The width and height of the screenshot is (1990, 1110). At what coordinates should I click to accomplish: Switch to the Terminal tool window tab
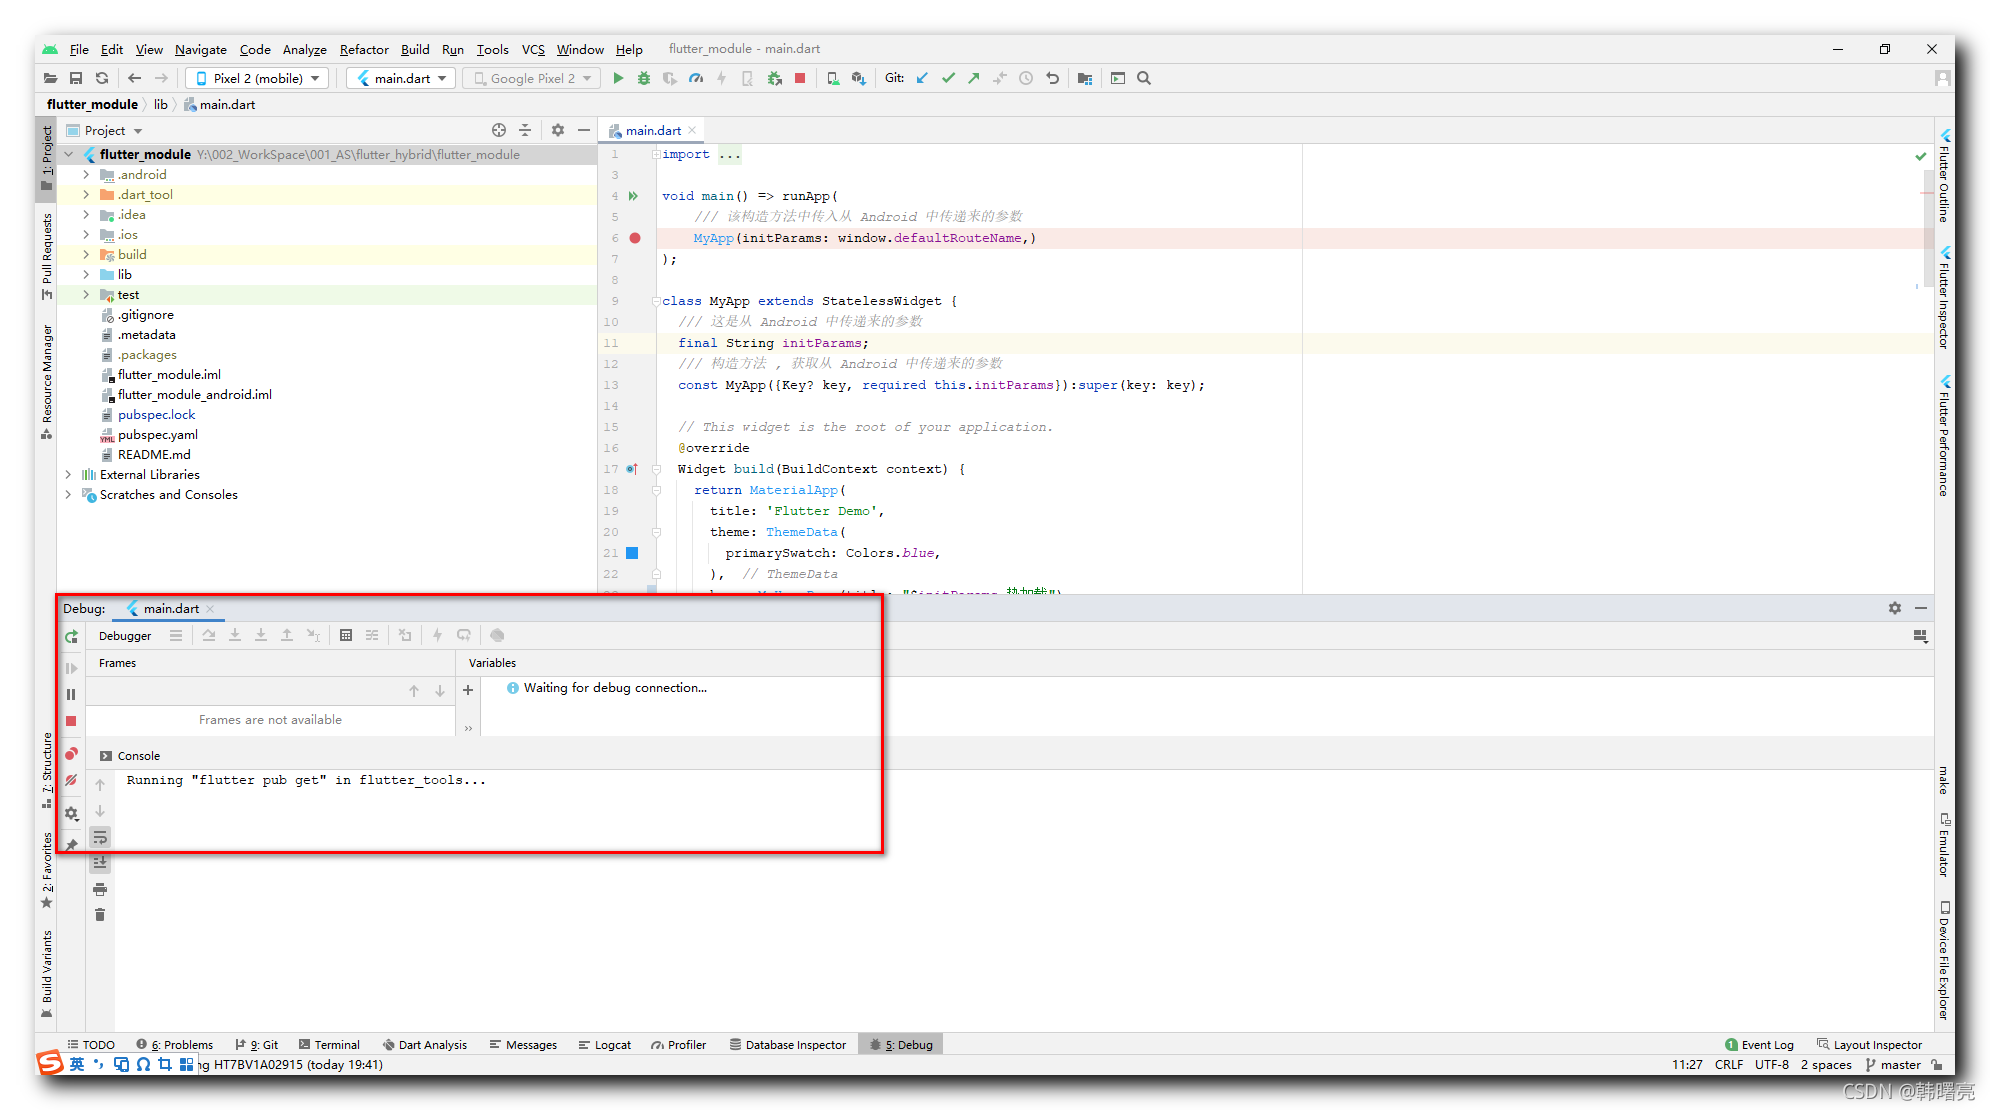pos(329,1044)
